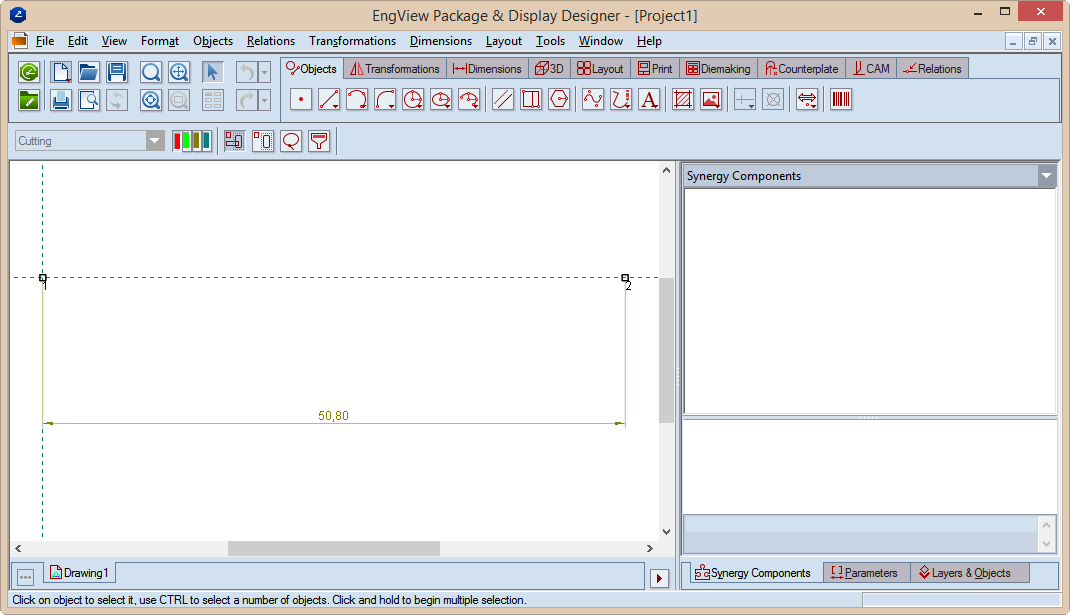Select the Ellipse drawing tool
Image resolution: width=1070 pixels, height=615 pixels.
(x=441, y=100)
